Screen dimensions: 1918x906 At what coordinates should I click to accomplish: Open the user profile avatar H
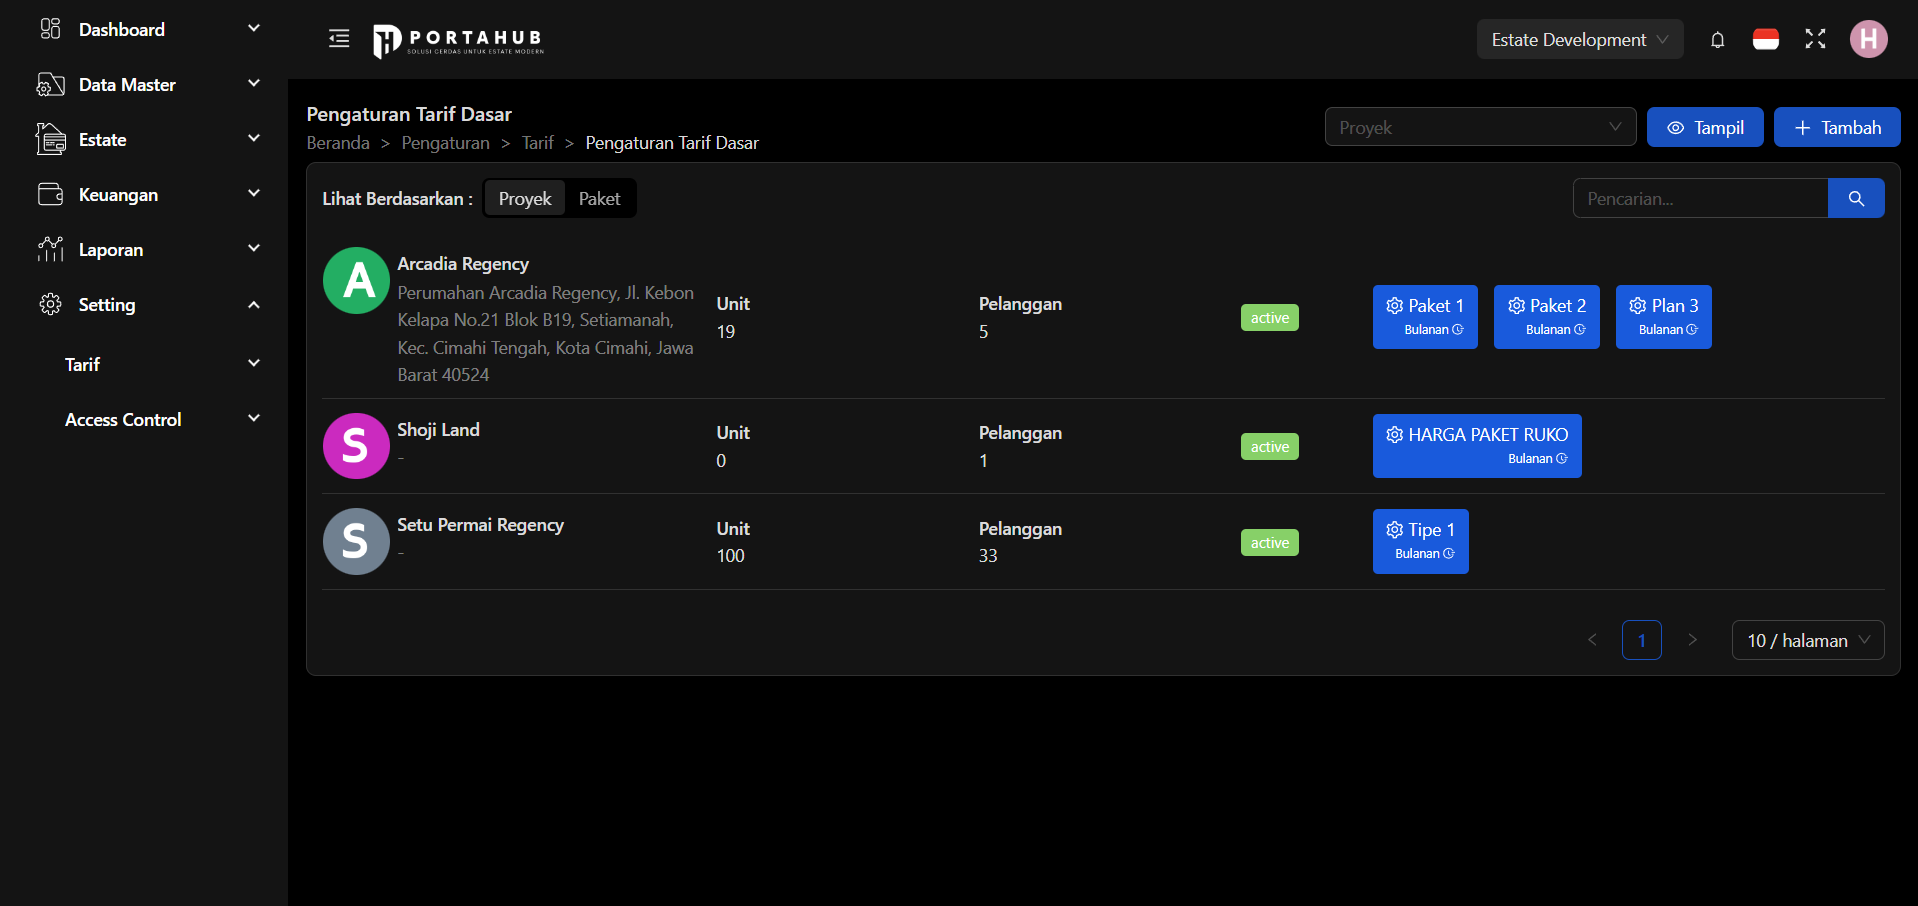[1867, 39]
